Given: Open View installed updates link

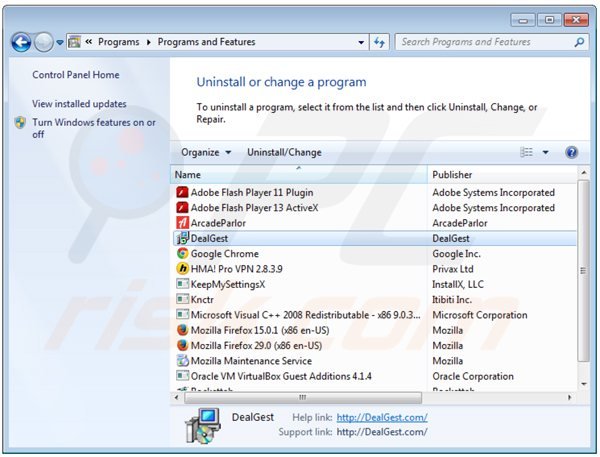Looking at the screenshot, I should (79, 104).
